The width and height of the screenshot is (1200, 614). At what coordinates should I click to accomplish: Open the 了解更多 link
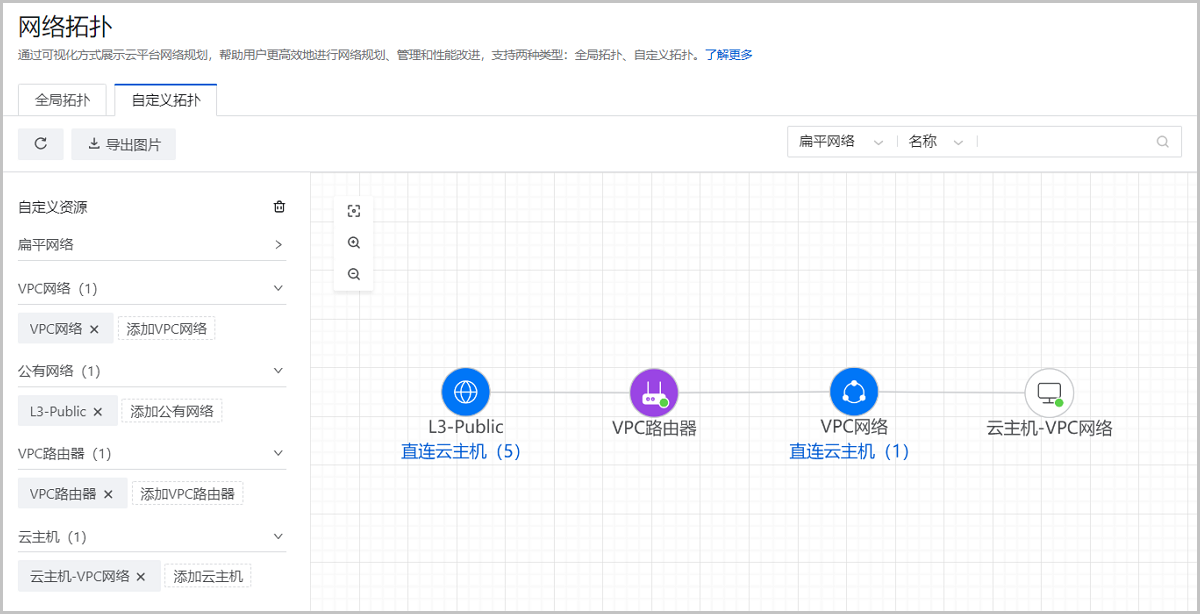tap(728, 55)
